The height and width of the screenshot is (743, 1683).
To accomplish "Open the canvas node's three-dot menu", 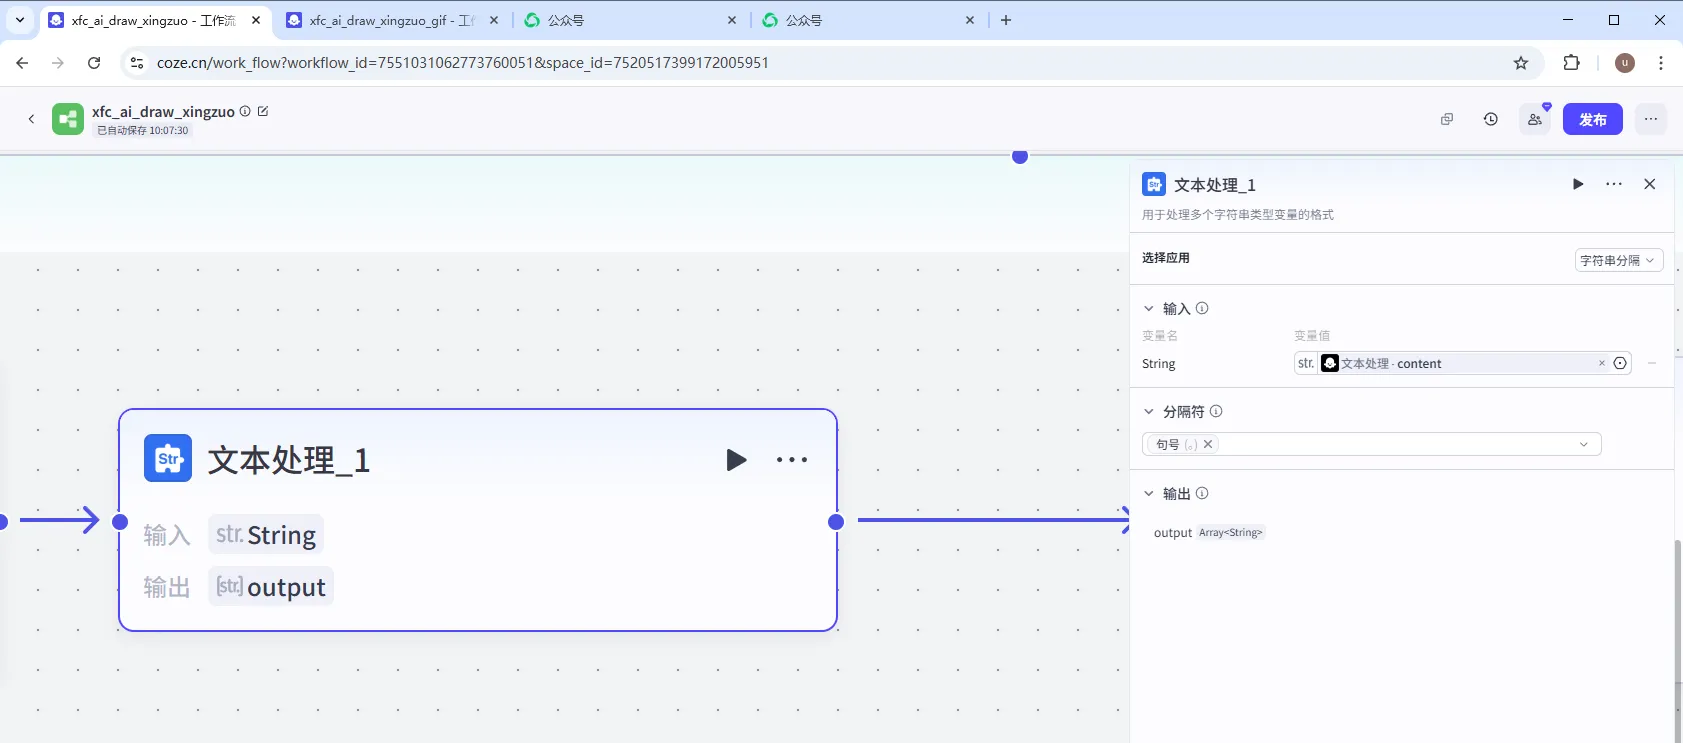I will click(791, 460).
